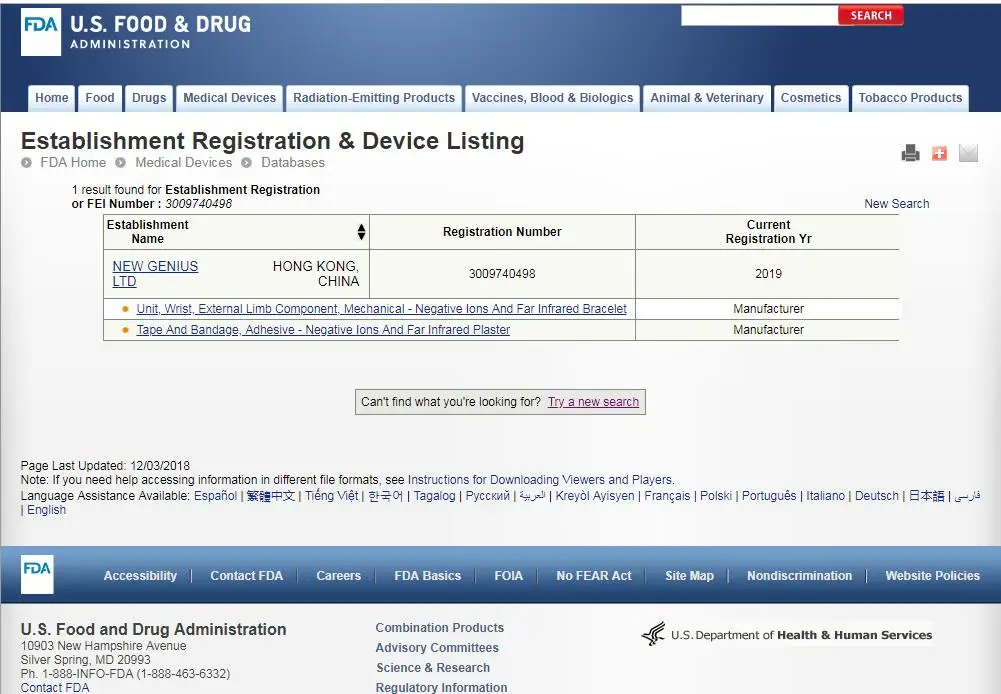Click the red plus share icon
The width and height of the screenshot is (1001, 694).
pyautogui.click(x=939, y=153)
